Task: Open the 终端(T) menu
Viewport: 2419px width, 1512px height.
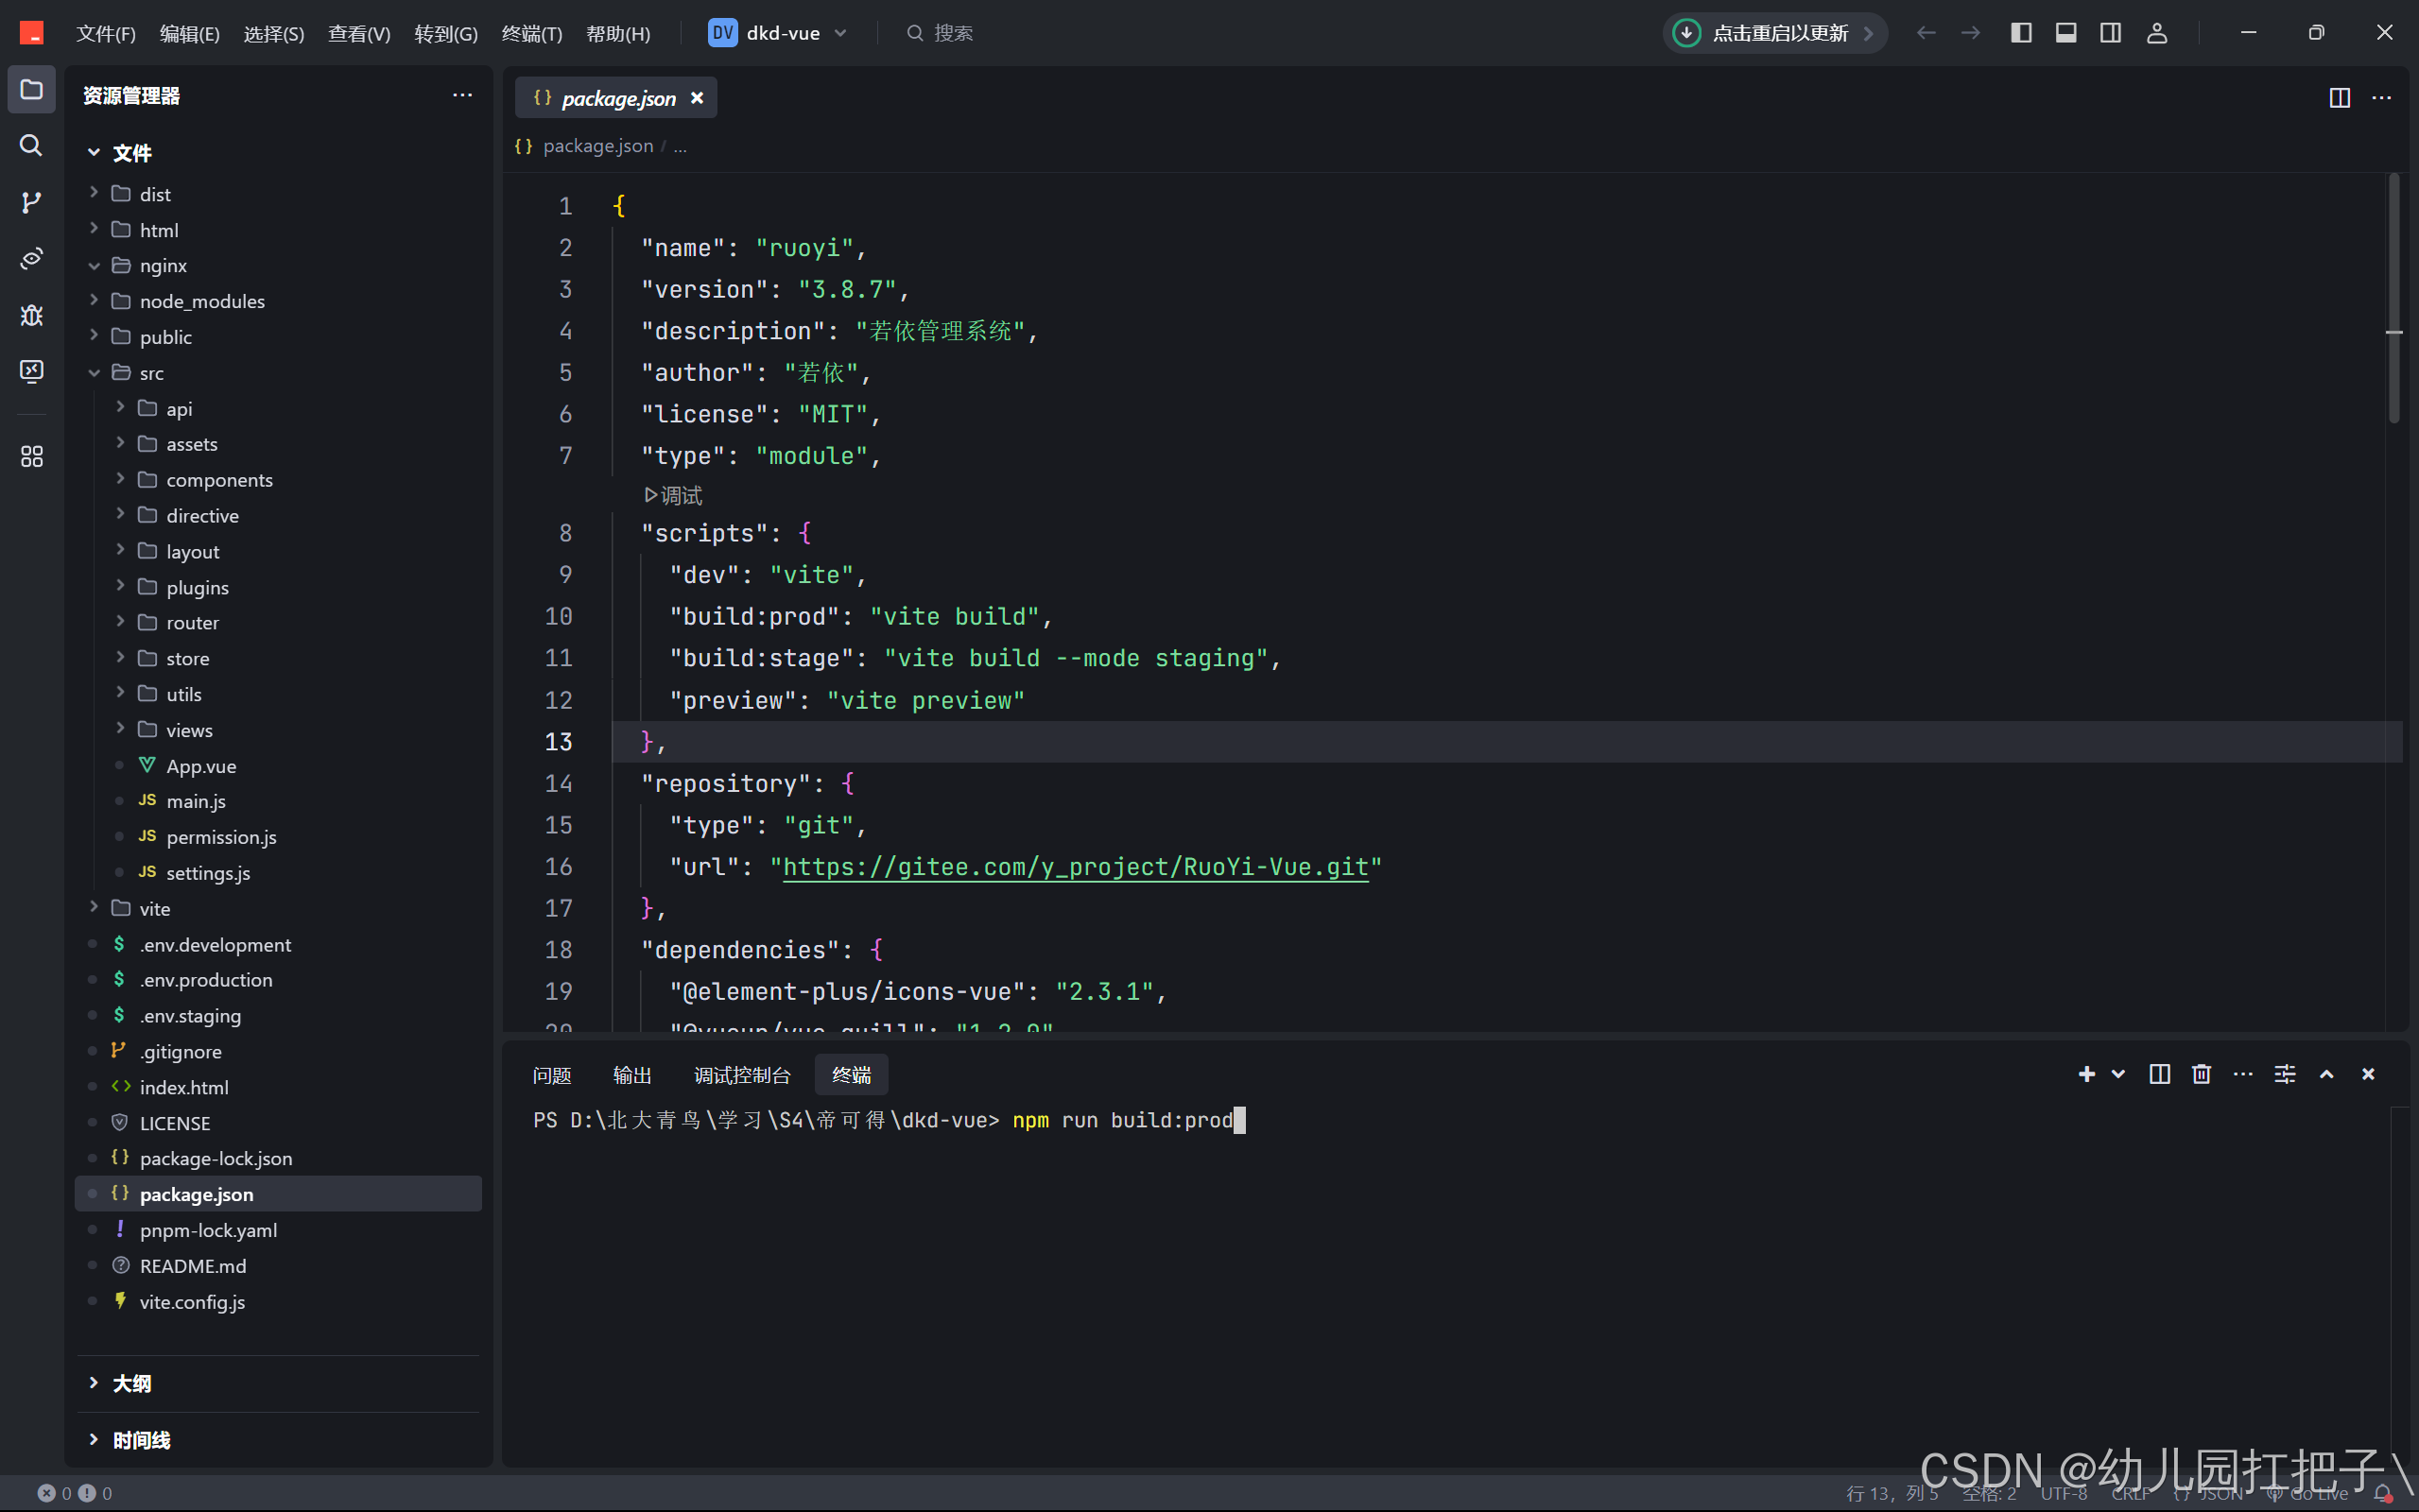Action: [x=531, y=34]
